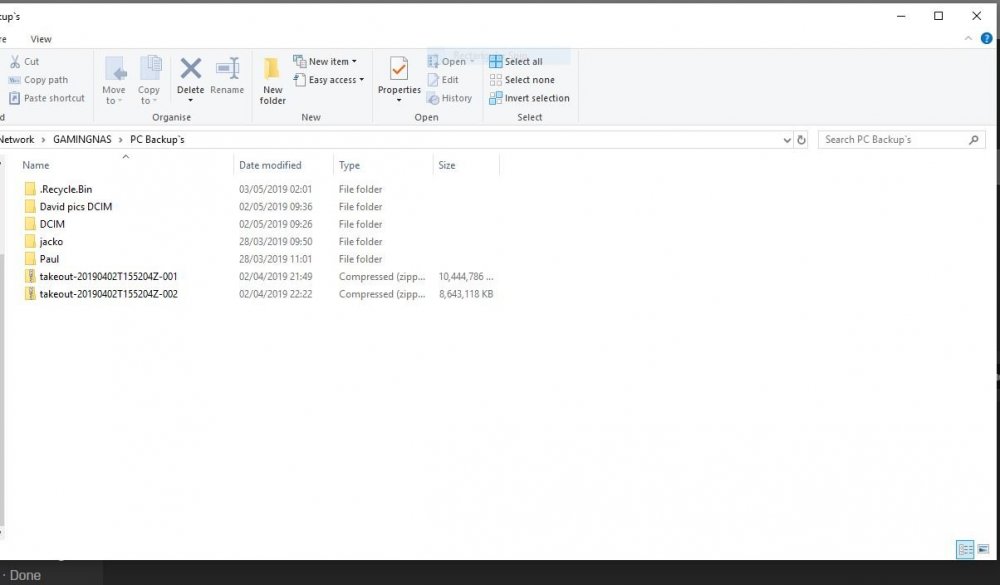Open the View ribbon tab

click(x=41, y=39)
